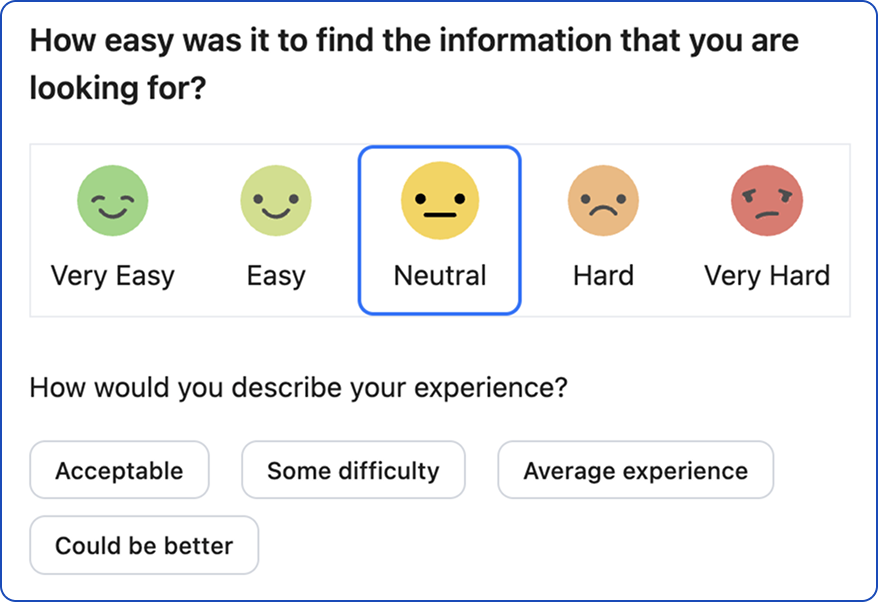Click the "Easy" text label
The width and height of the screenshot is (878, 602).
tap(276, 275)
